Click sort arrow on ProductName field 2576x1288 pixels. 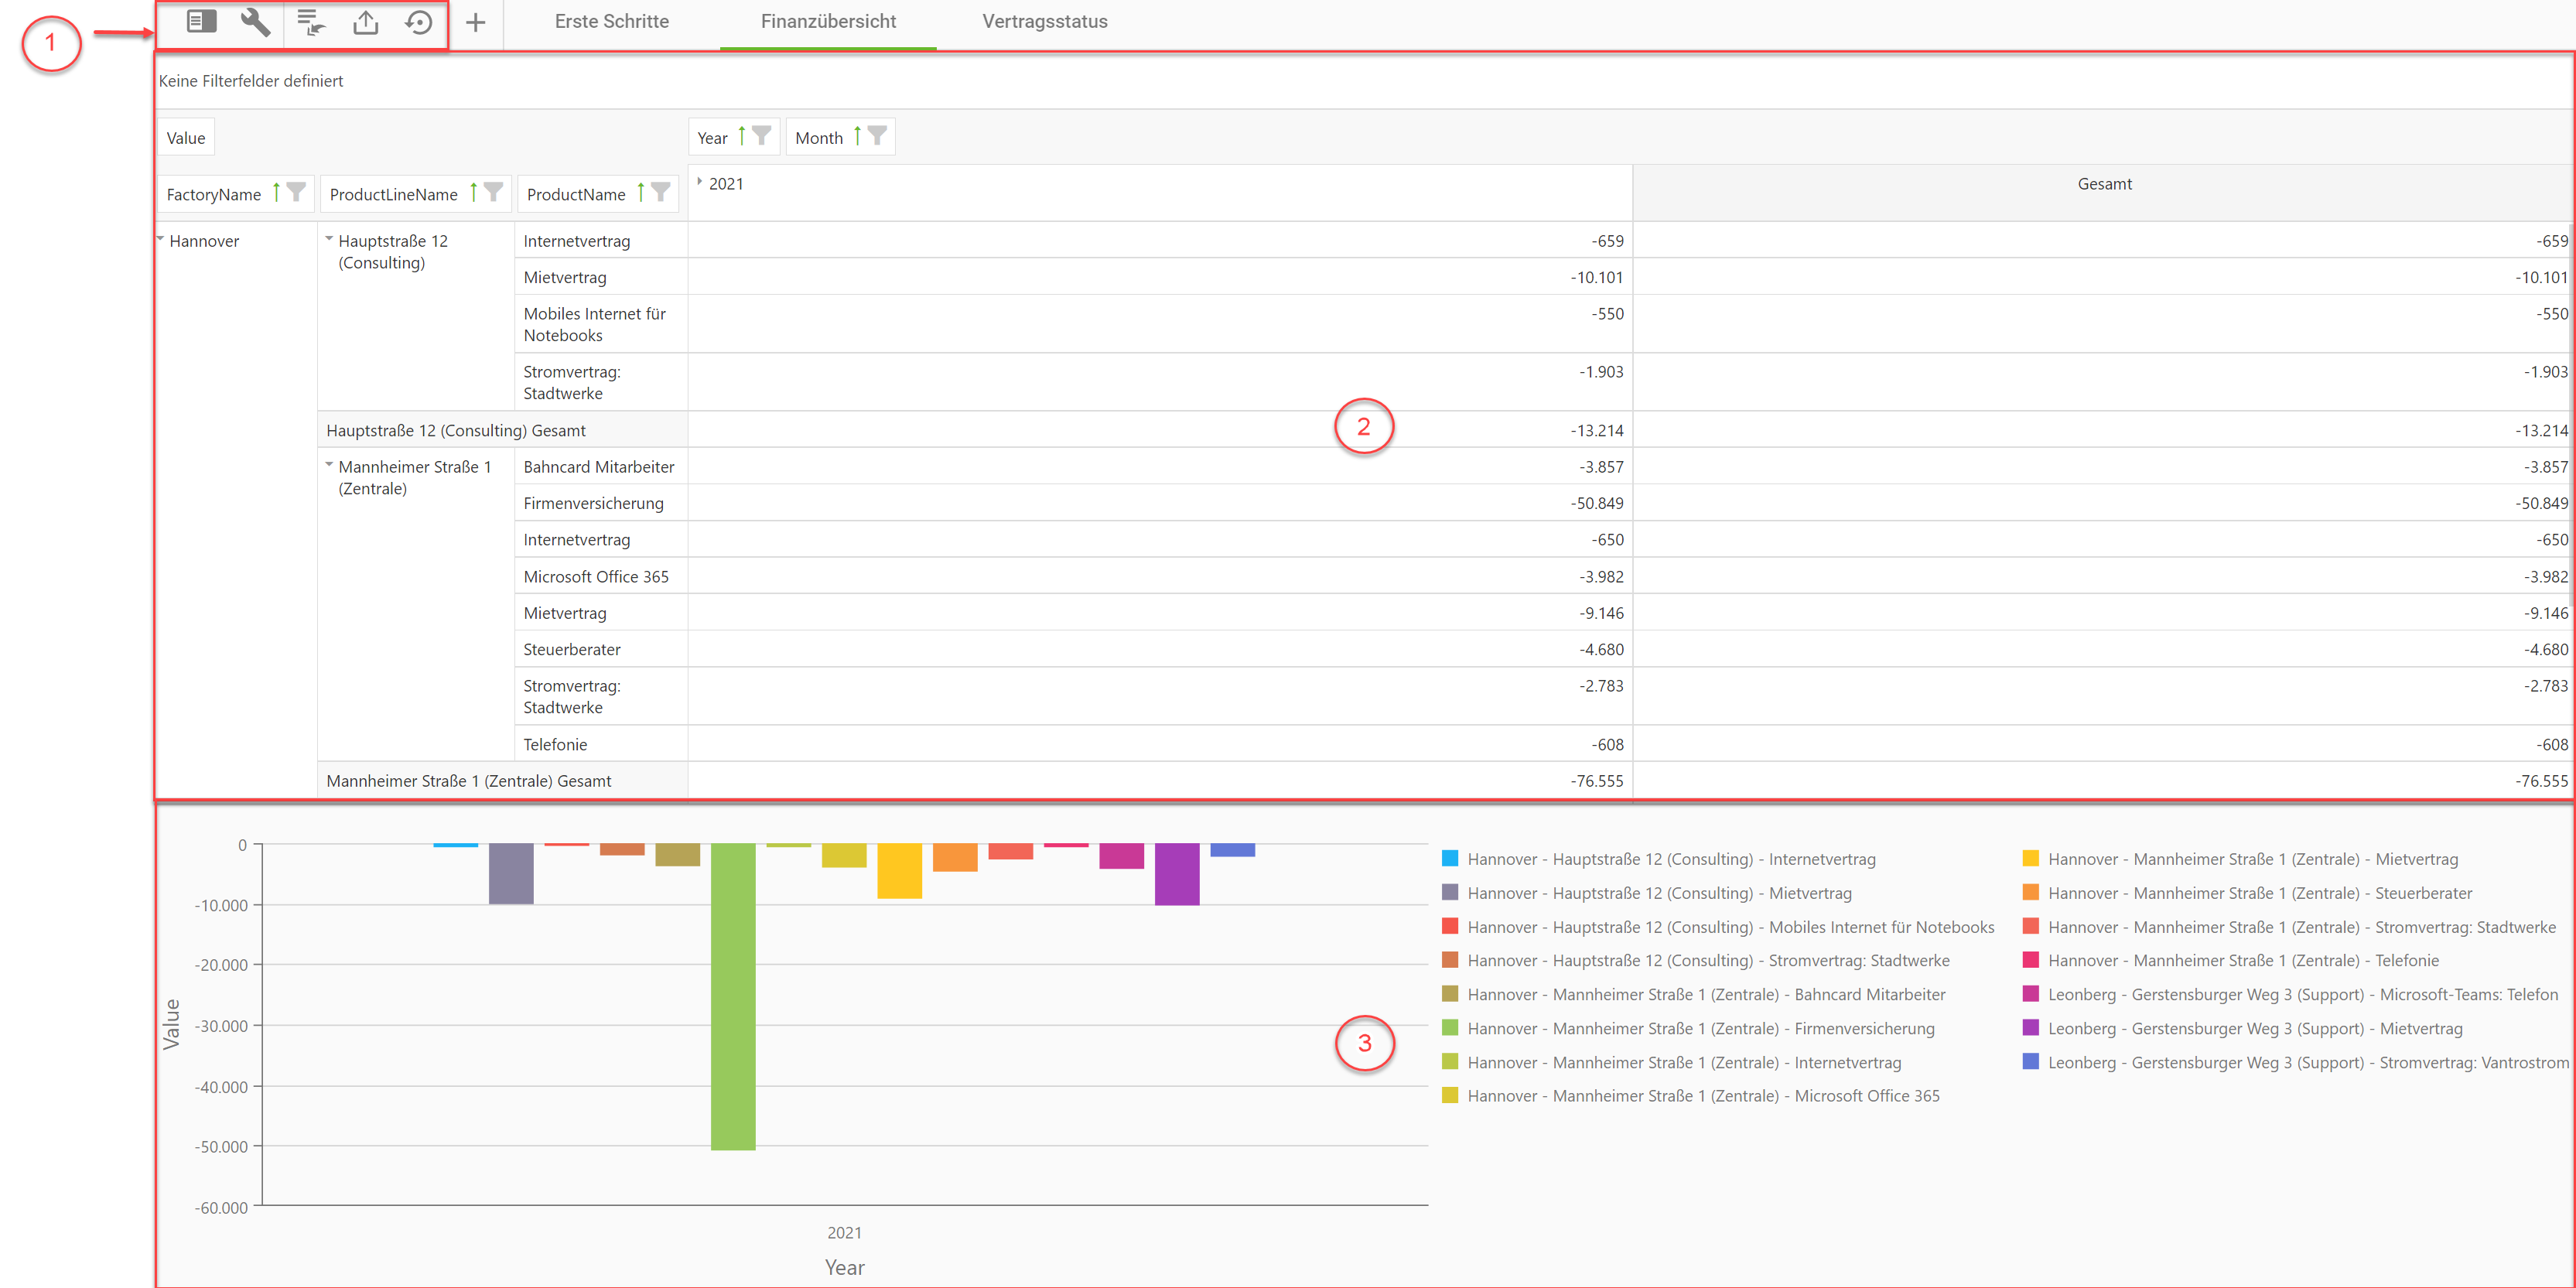641,192
